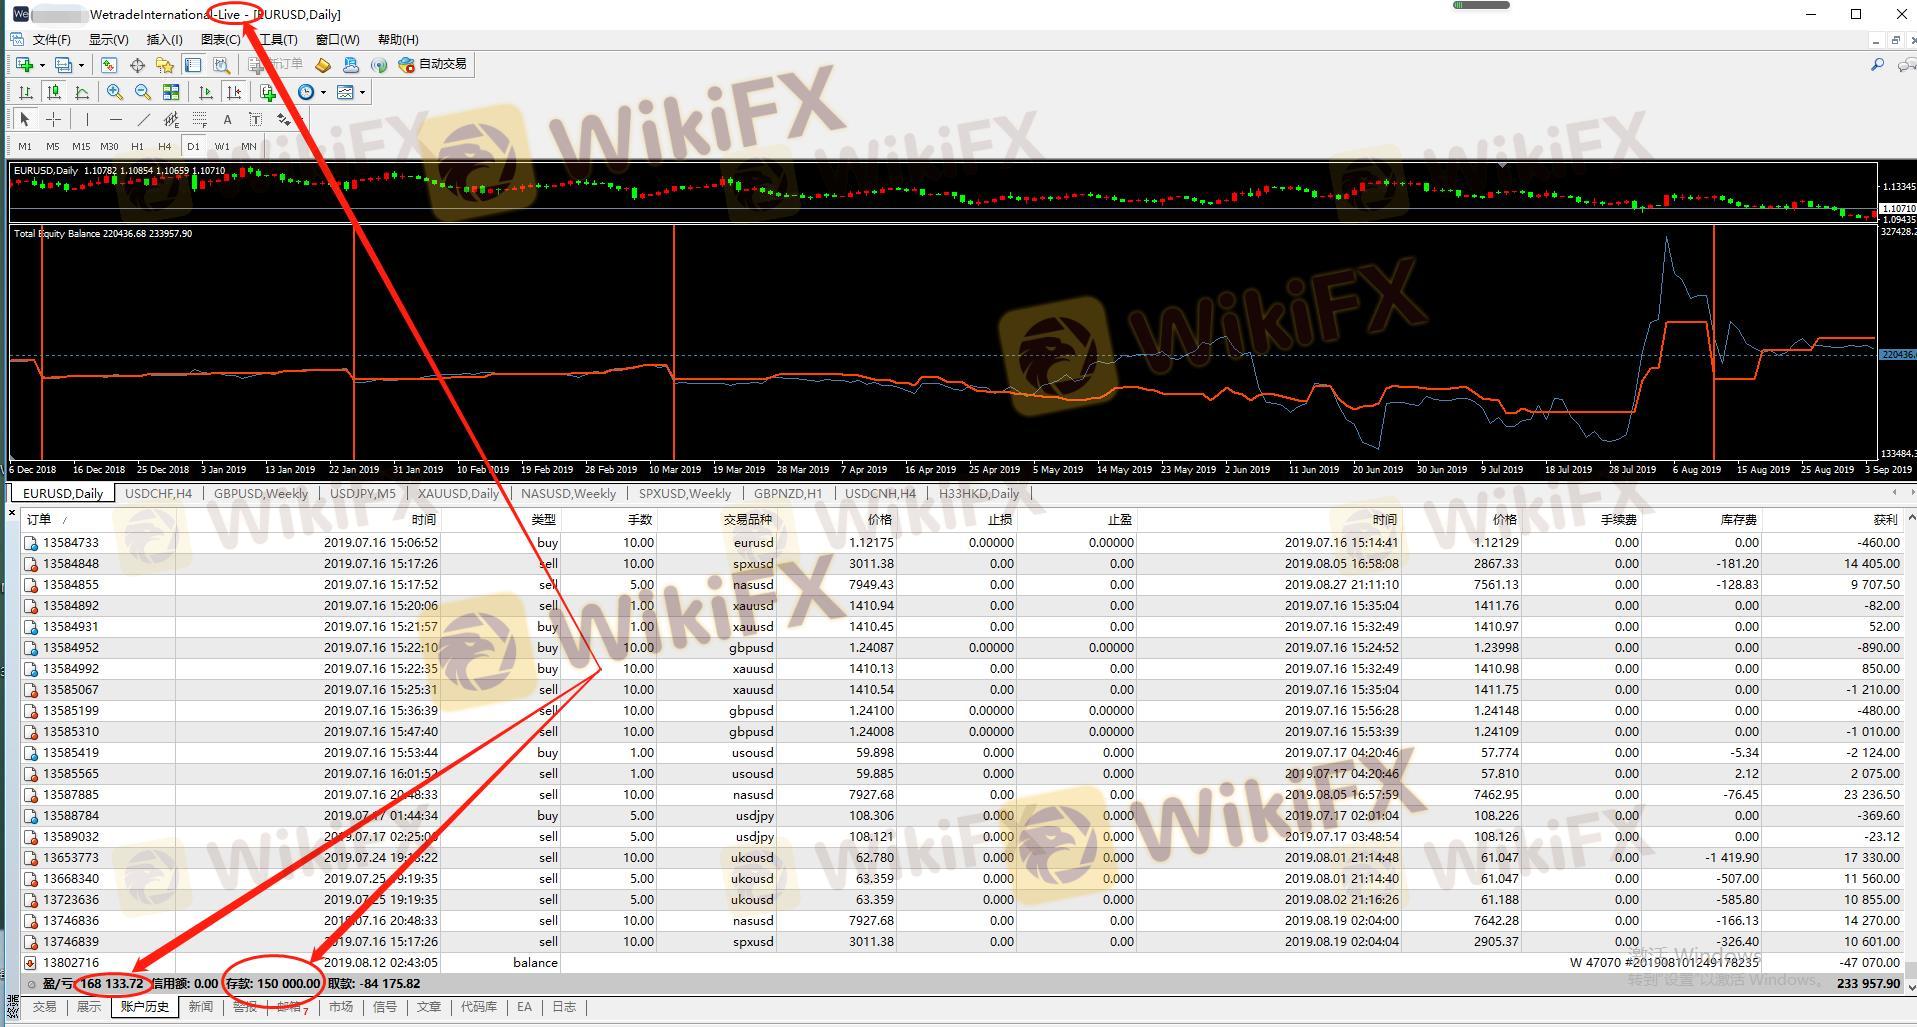Expand the new chart dropdown arrow
This screenshot has height=1027, width=1917.
tap(42, 65)
